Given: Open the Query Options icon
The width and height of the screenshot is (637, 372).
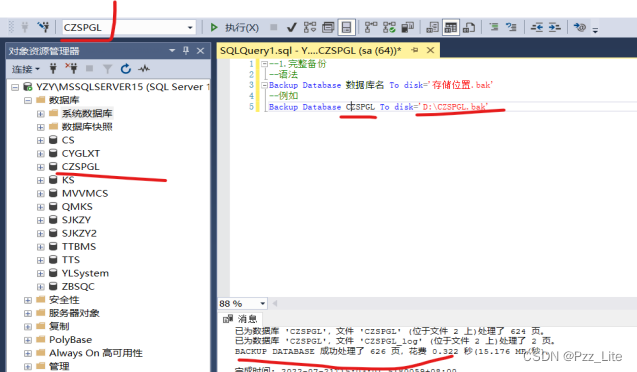Looking at the screenshot, I should (x=328, y=28).
